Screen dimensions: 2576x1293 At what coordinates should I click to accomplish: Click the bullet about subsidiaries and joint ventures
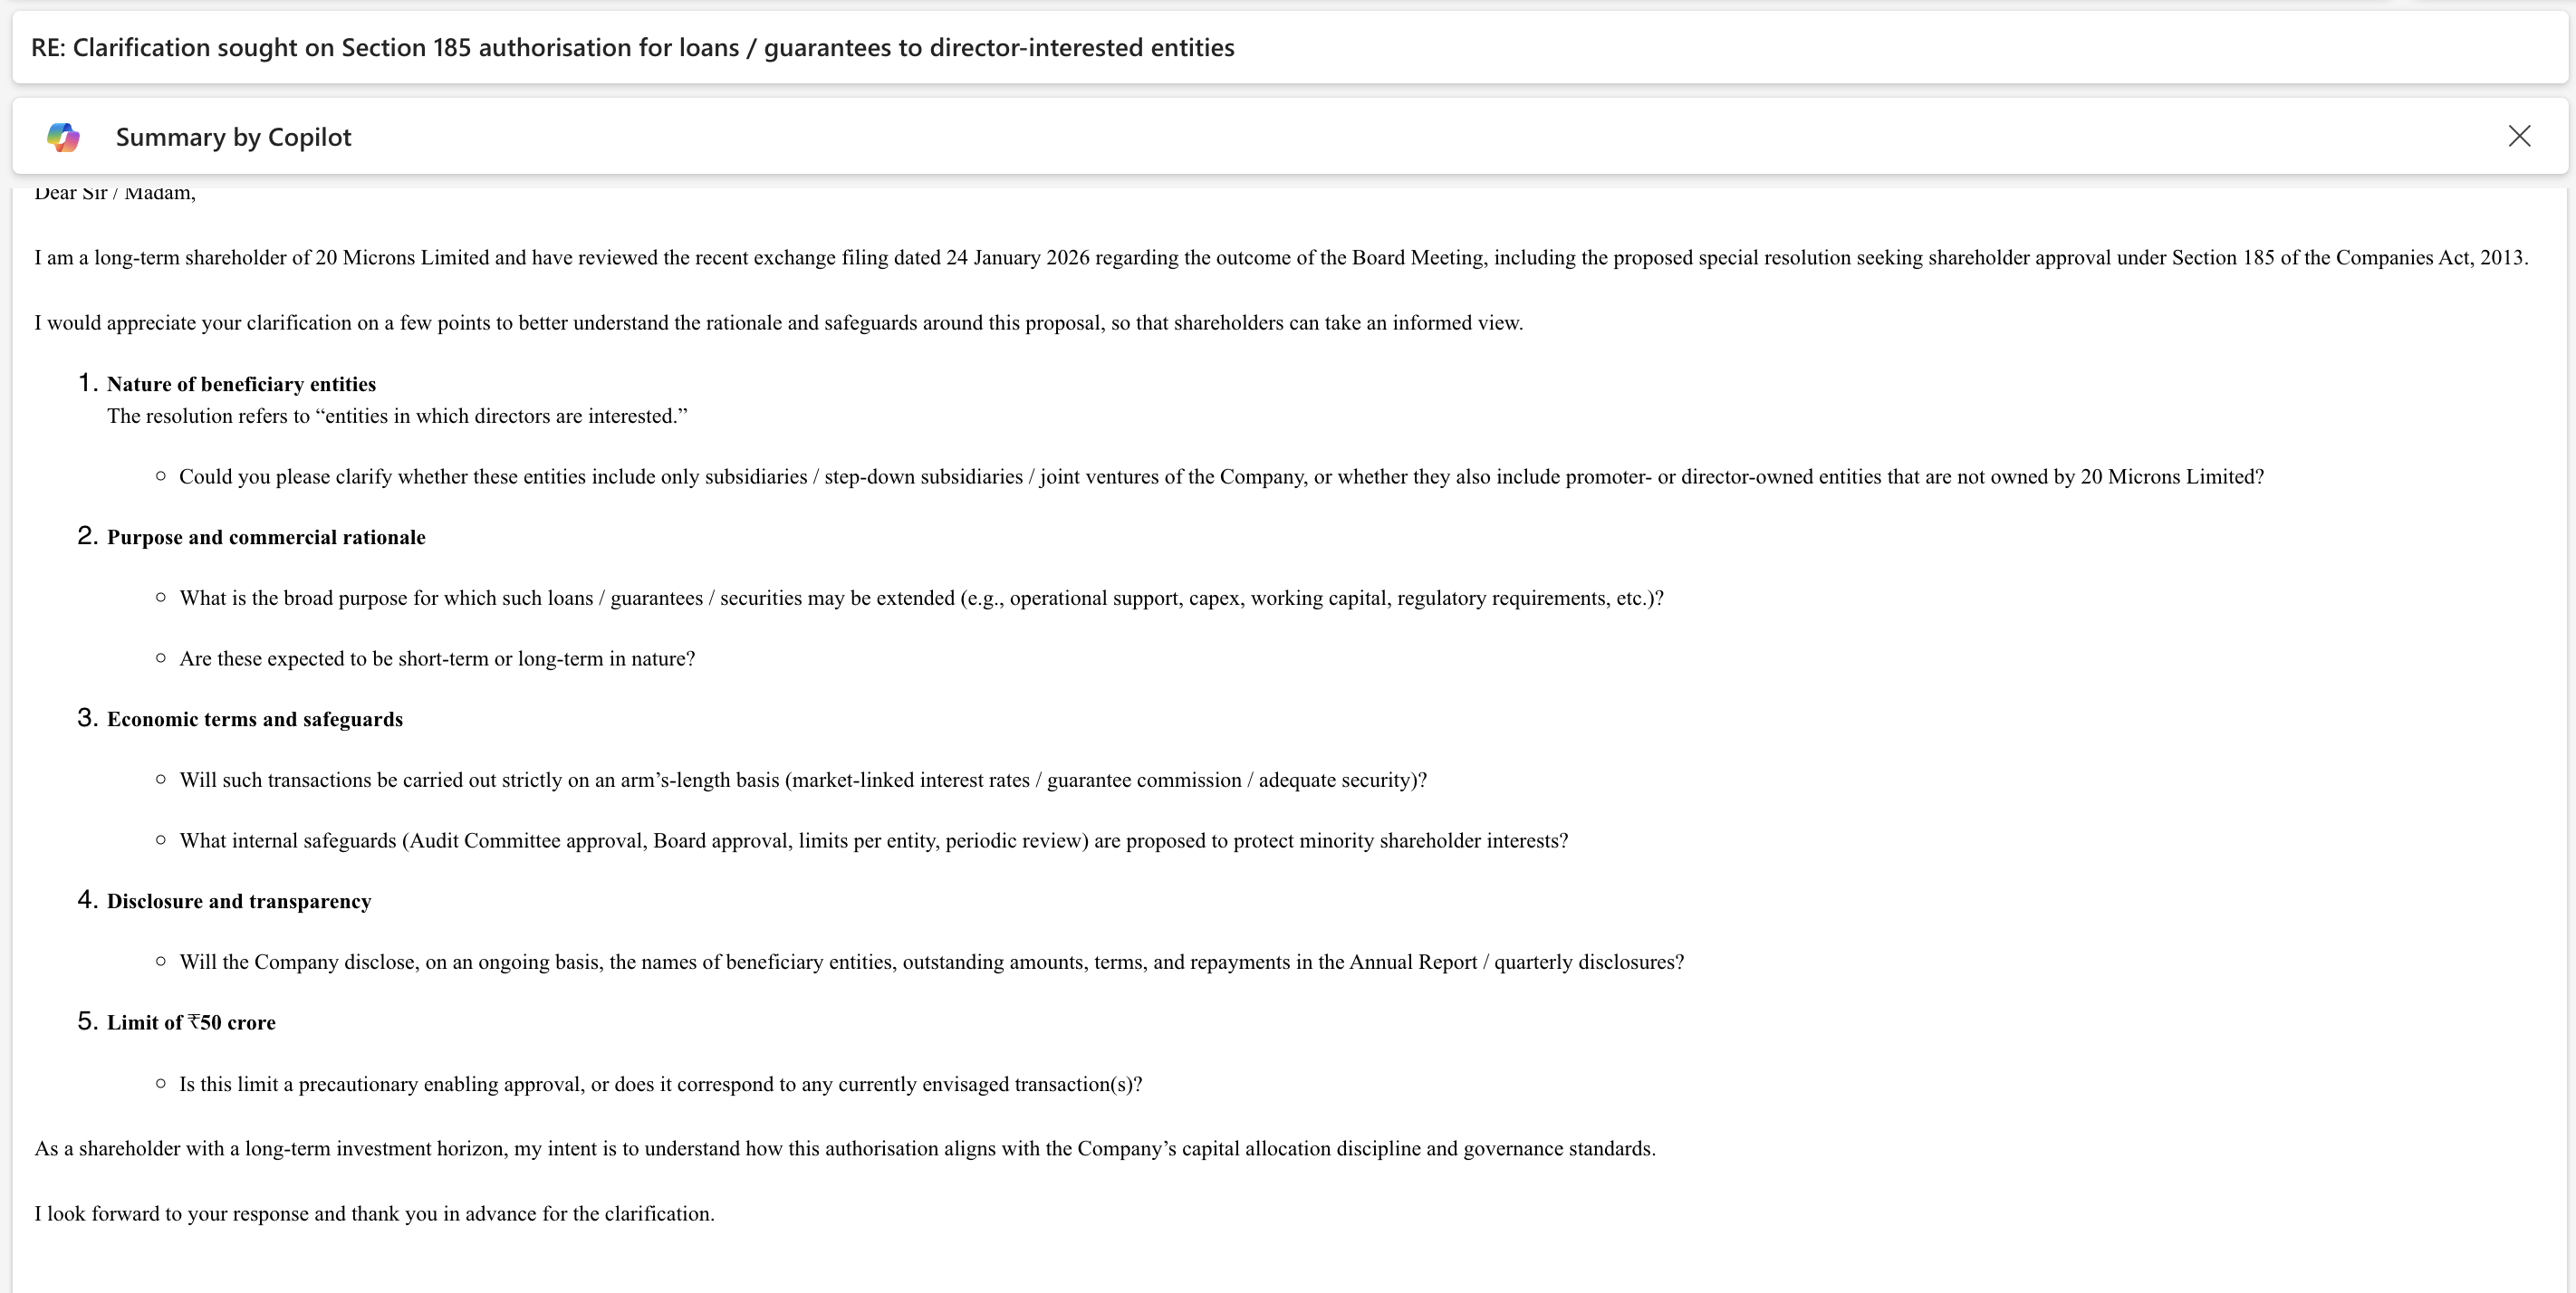pos(1220,477)
